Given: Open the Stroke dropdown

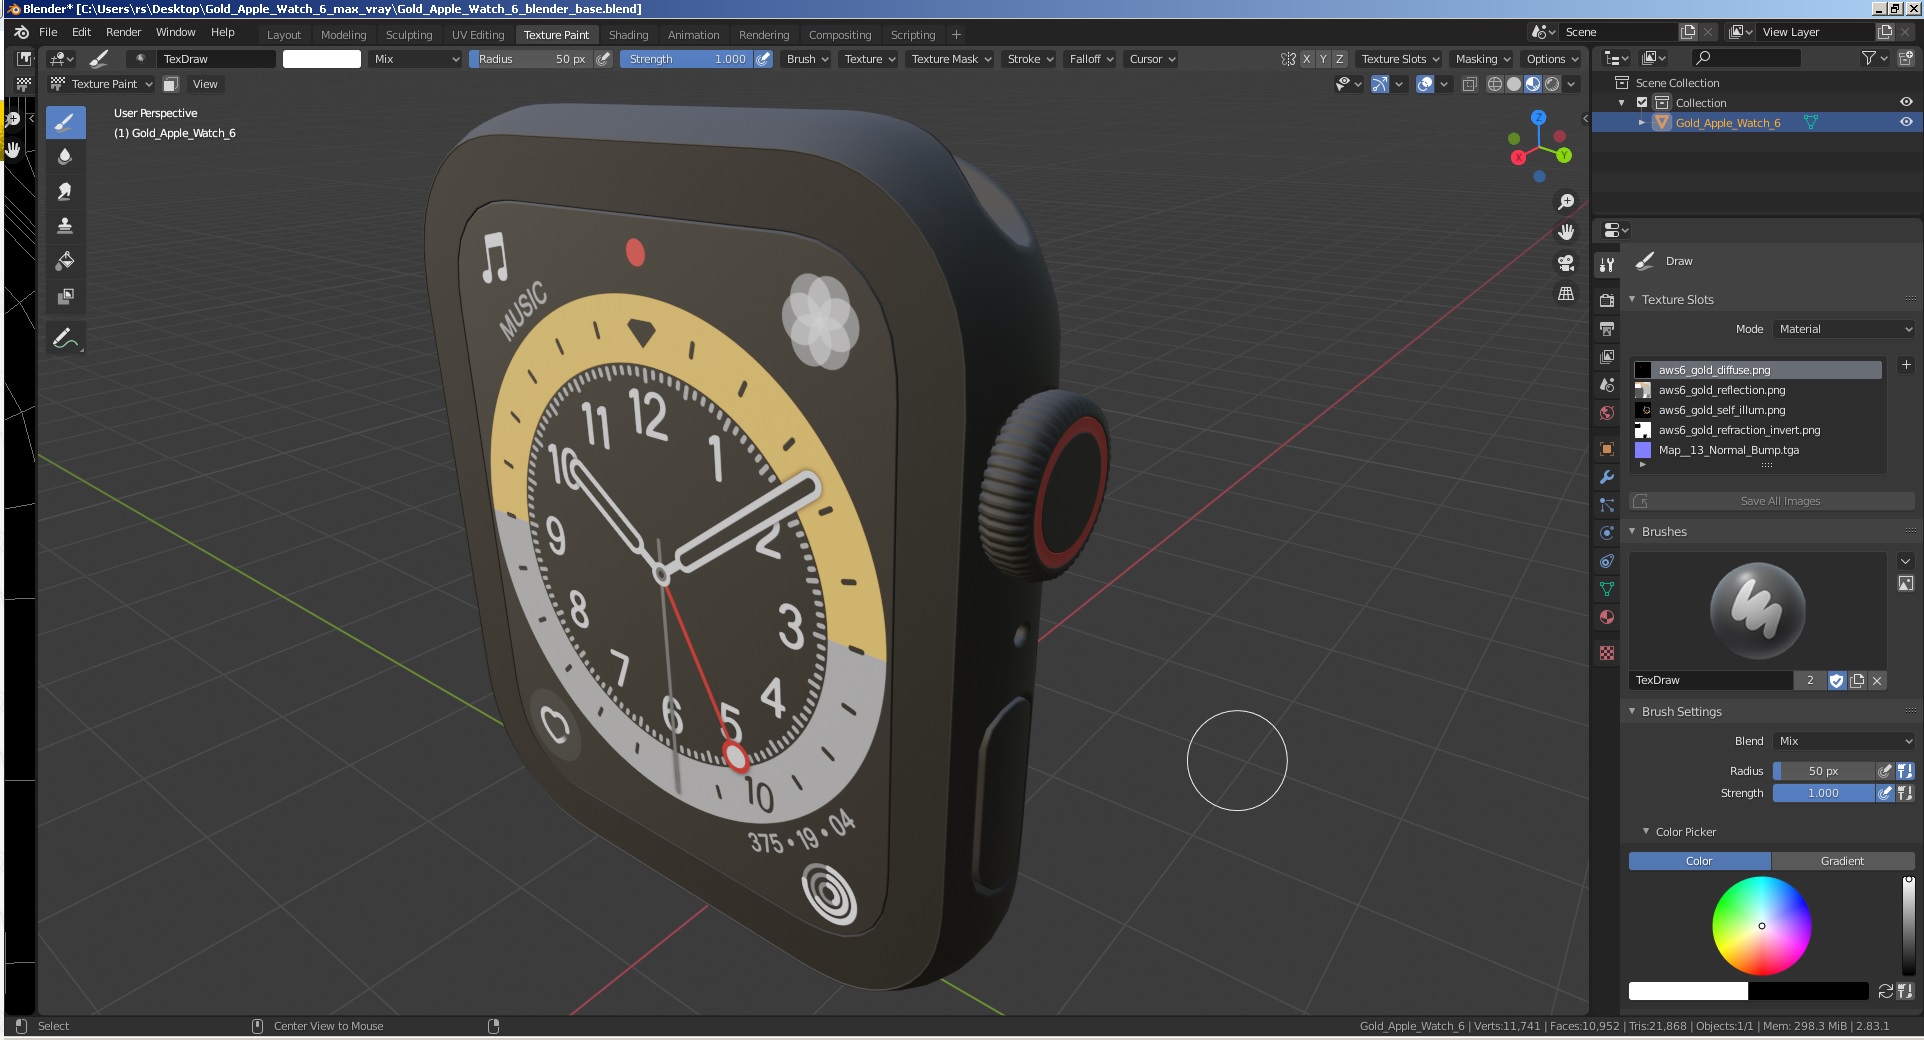Looking at the screenshot, I should click(1030, 59).
